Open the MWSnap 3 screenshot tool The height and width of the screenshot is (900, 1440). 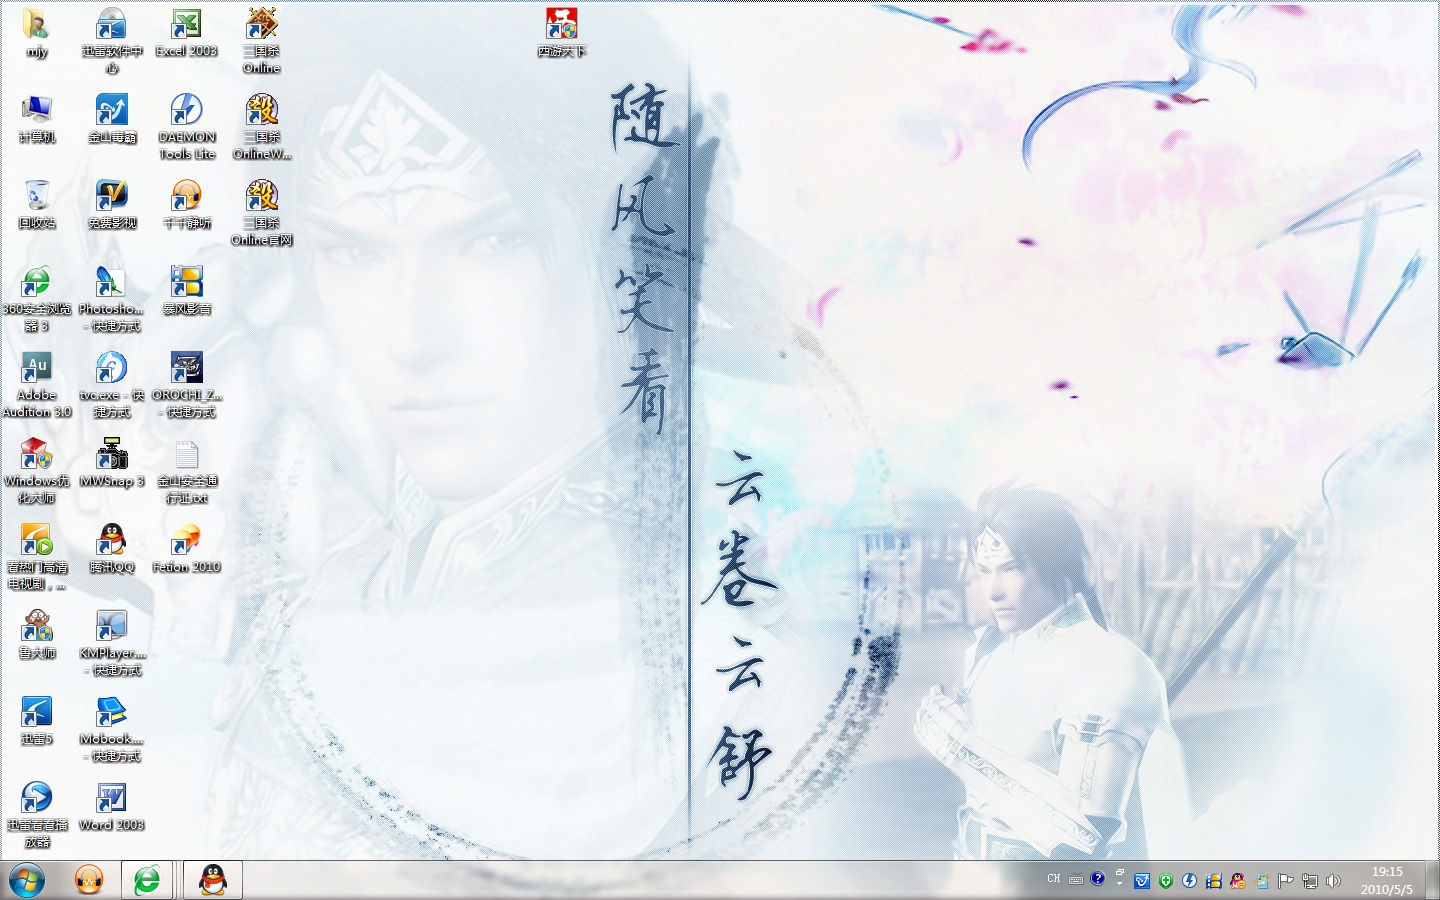(111, 464)
